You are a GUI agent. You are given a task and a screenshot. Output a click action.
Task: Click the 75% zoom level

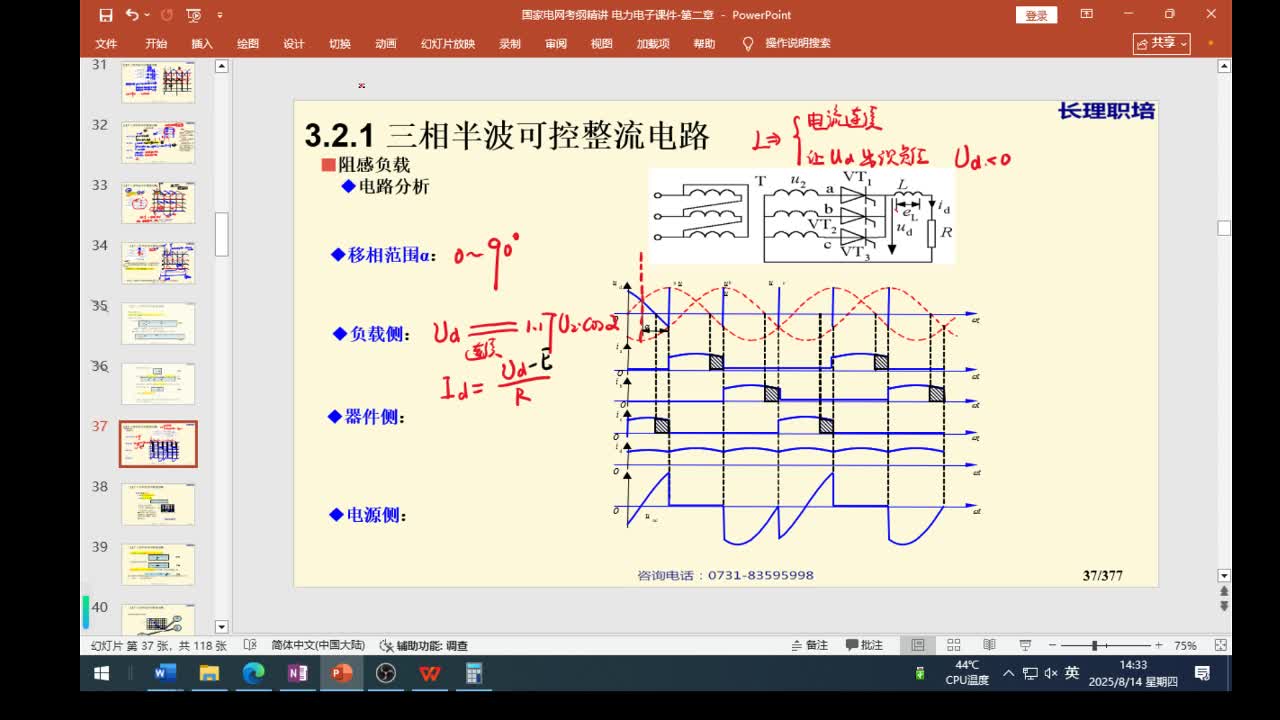(x=1185, y=646)
